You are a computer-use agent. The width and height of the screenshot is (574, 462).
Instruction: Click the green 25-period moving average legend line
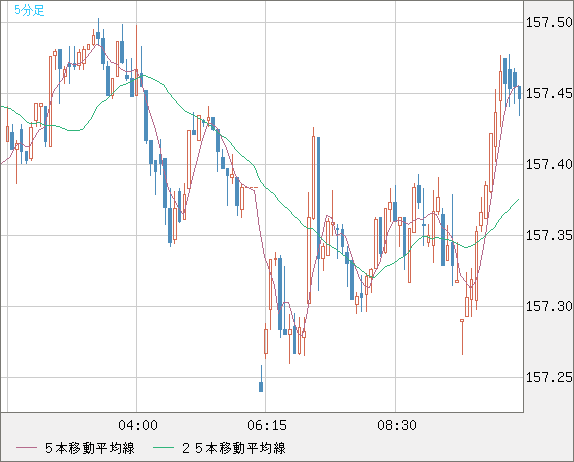click(x=163, y=448)
